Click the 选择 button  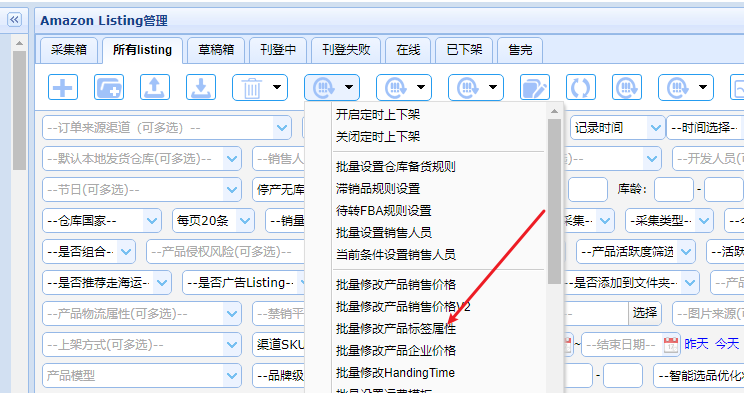click(645, 313)
